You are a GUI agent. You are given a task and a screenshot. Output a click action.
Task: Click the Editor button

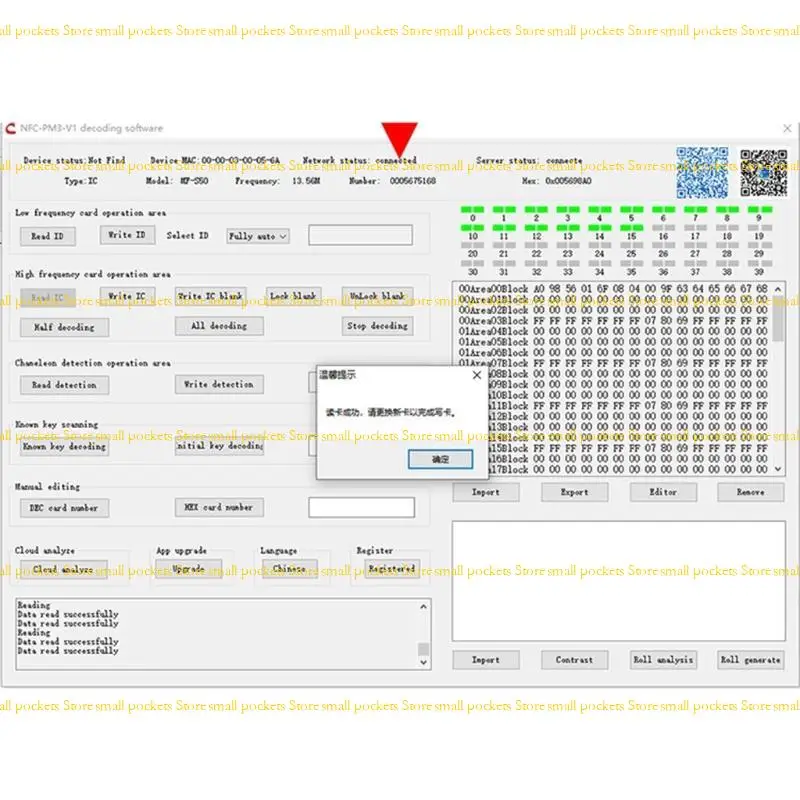click(663, 492)
